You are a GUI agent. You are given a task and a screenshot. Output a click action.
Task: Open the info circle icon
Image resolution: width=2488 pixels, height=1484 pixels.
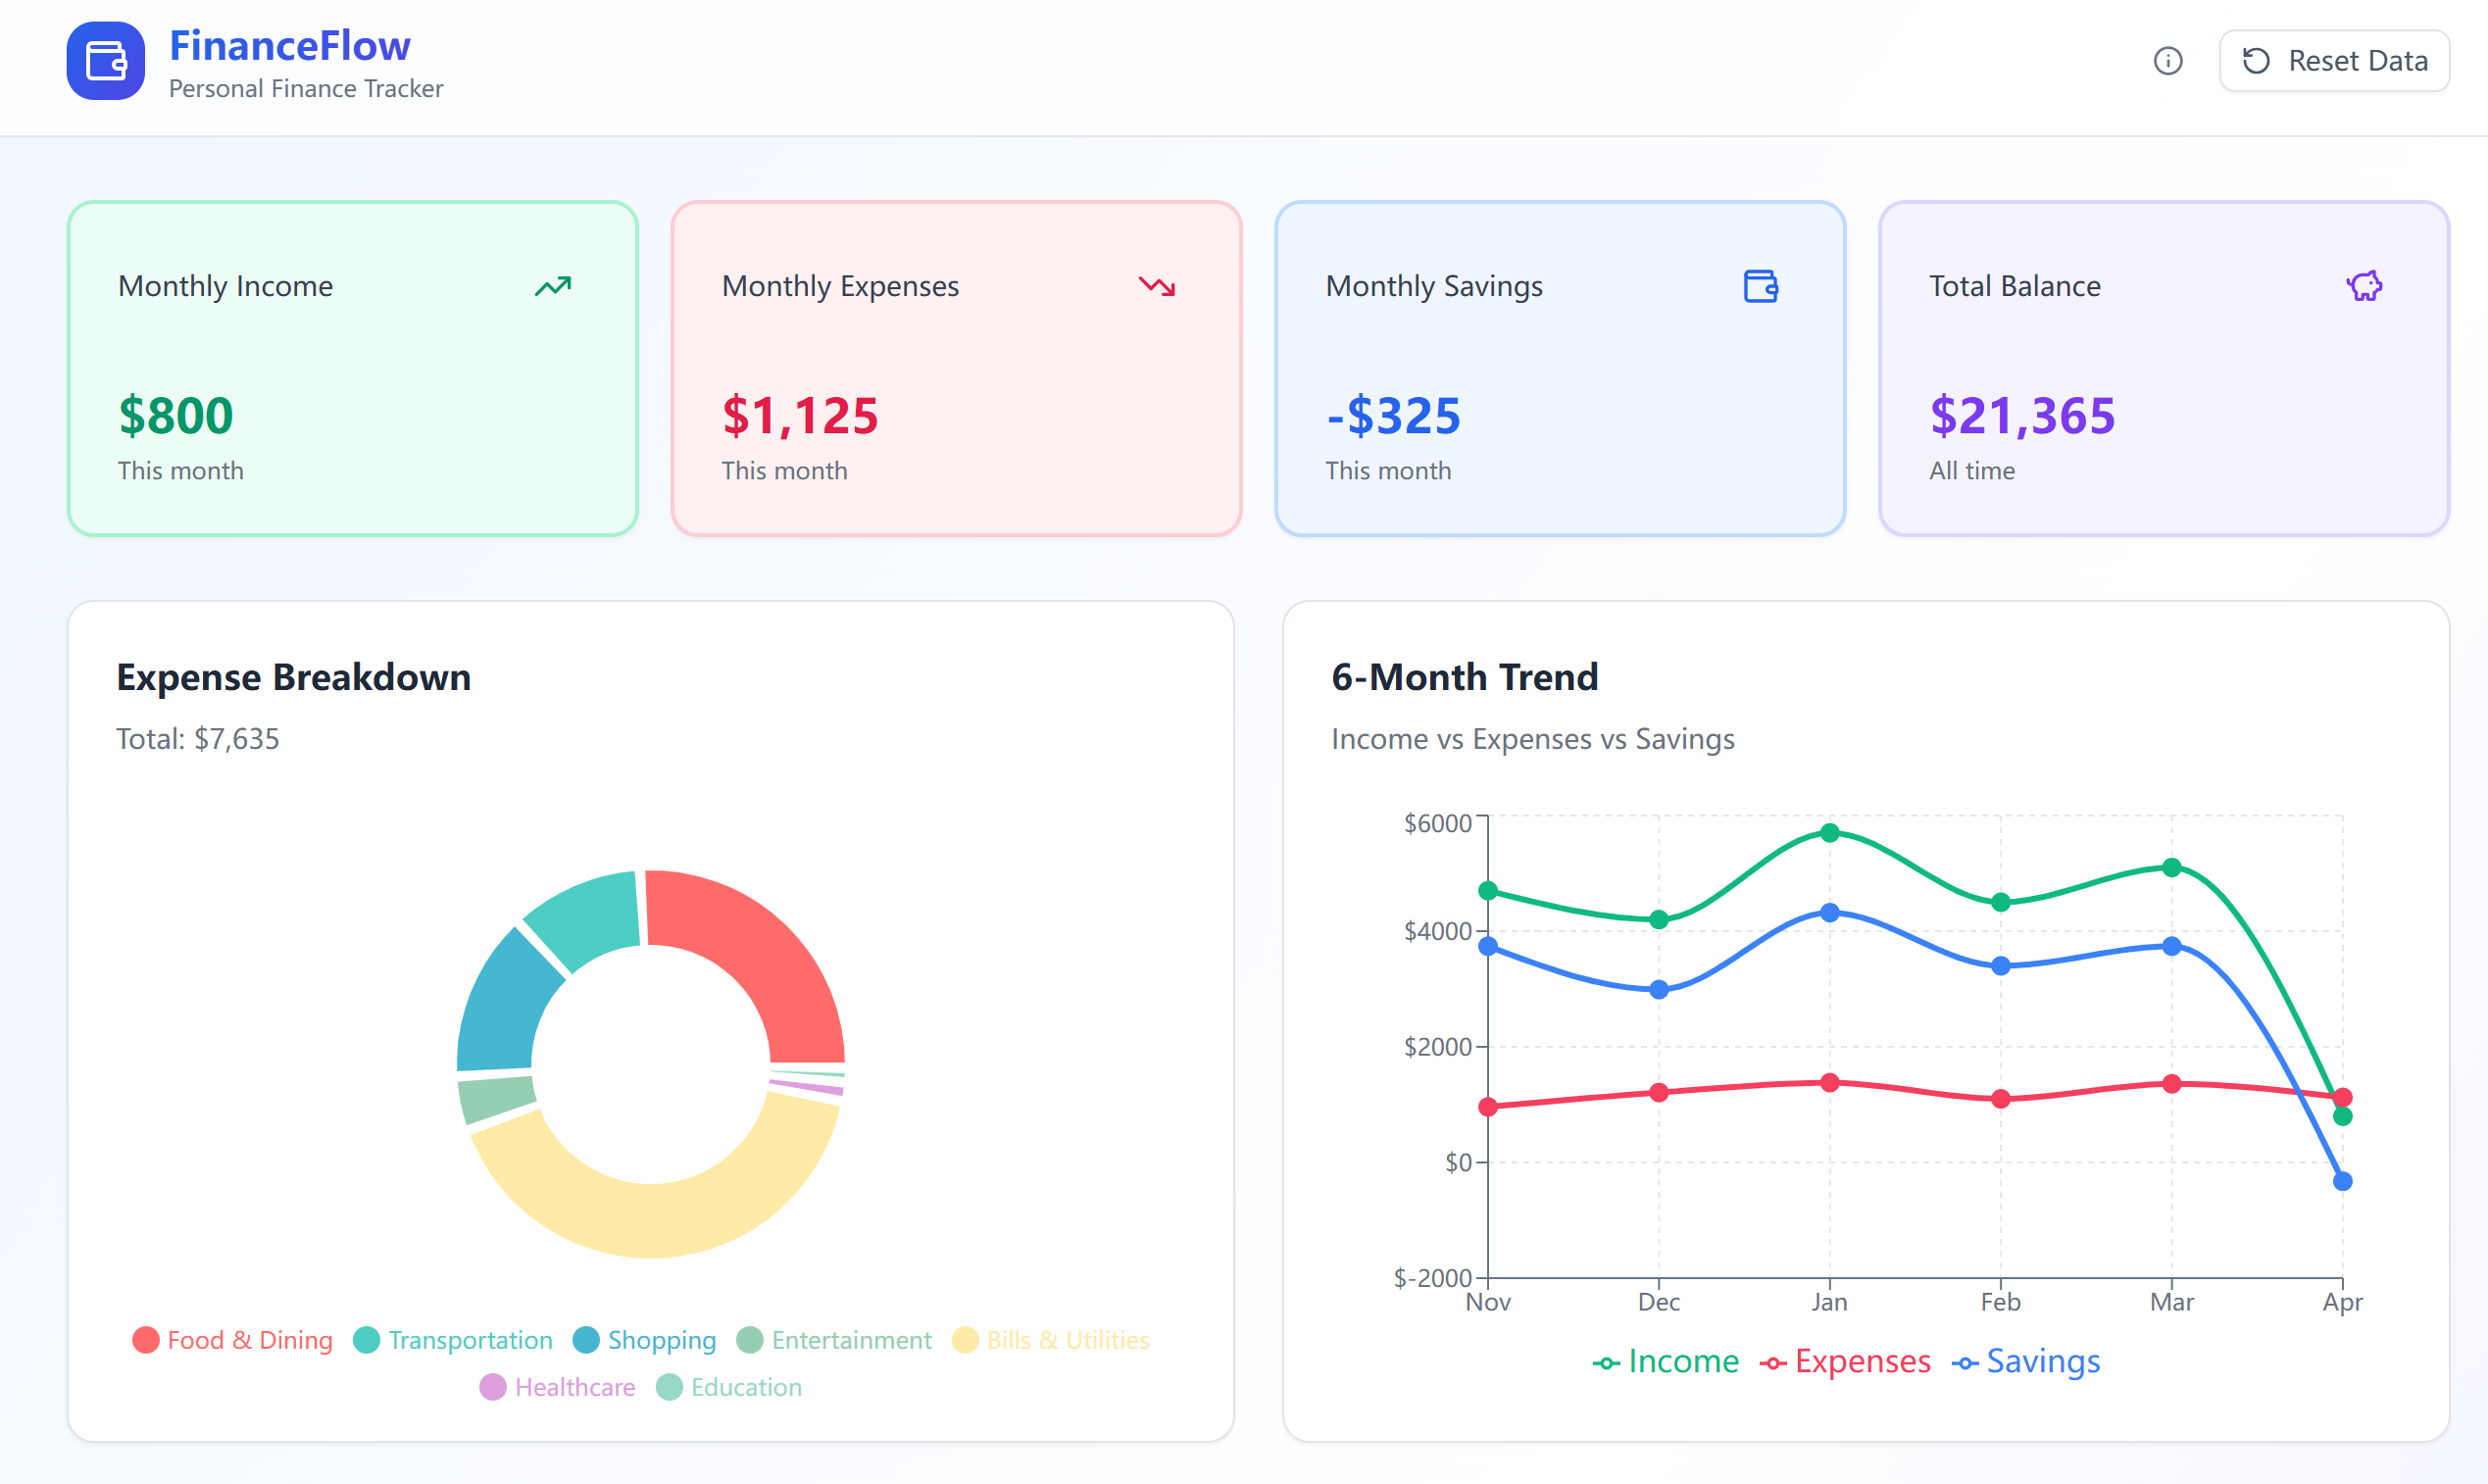tap(2167, 61)
